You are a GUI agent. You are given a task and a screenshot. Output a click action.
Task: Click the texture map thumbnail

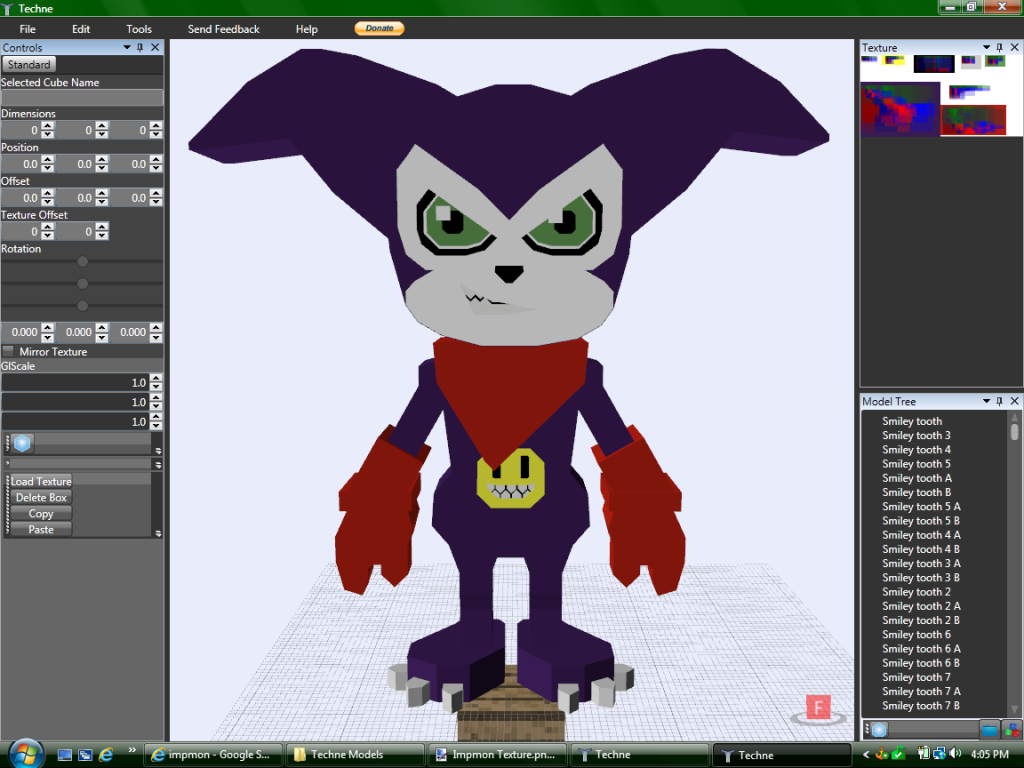pyautogui.click(x=941, y=95)
